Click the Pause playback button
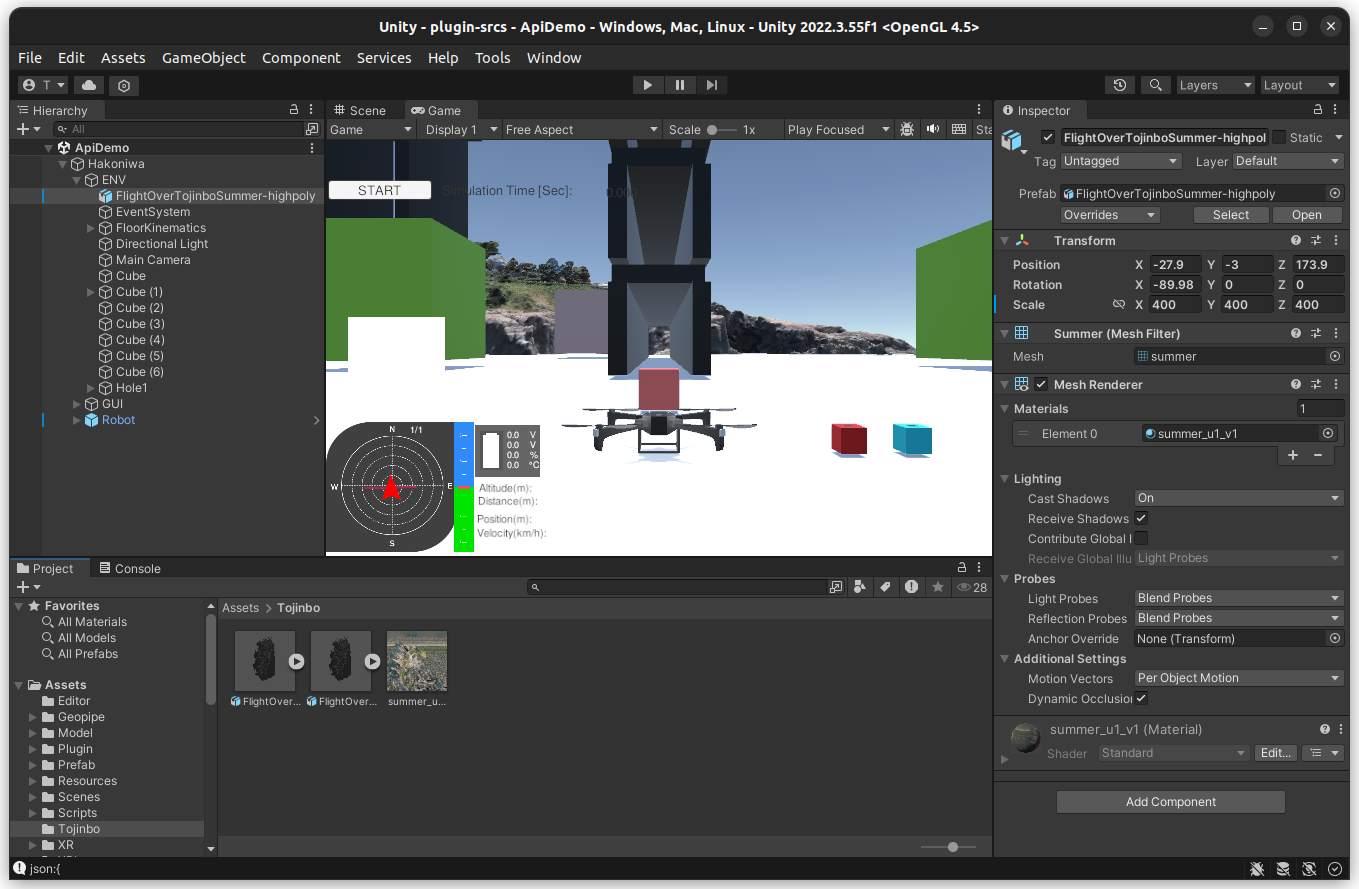The image size is (1359, 889). tap(680, 85)
